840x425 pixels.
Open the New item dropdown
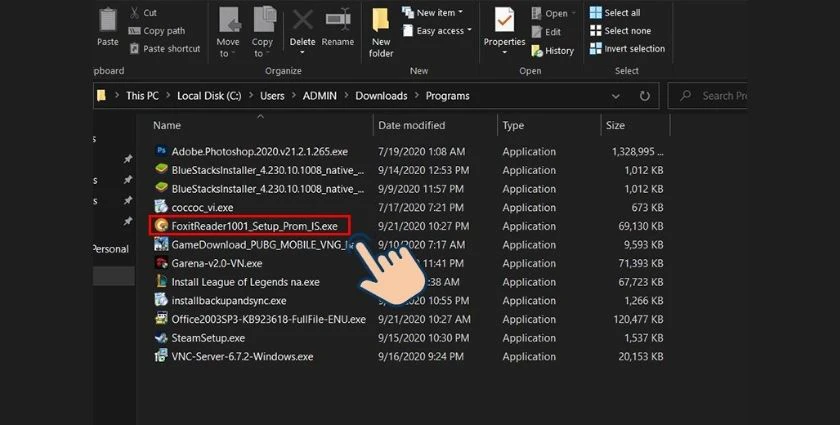click(432, 12)
